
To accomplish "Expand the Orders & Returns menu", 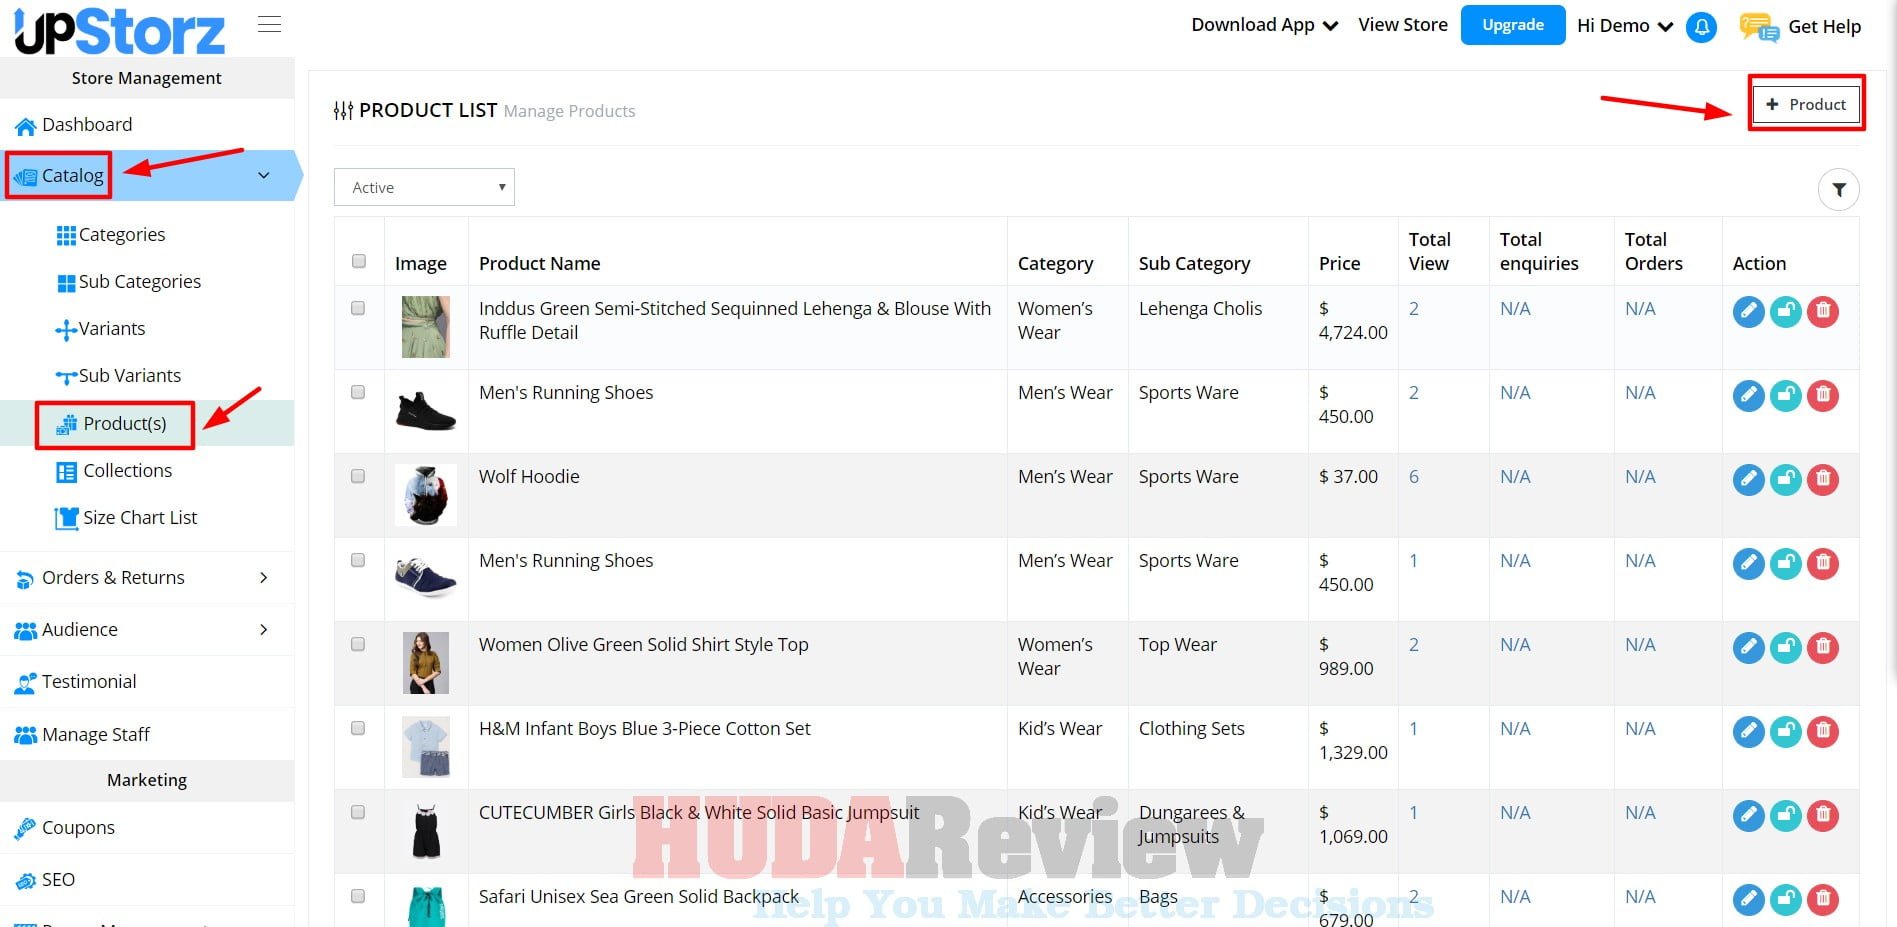I will (x=147, y=578).
